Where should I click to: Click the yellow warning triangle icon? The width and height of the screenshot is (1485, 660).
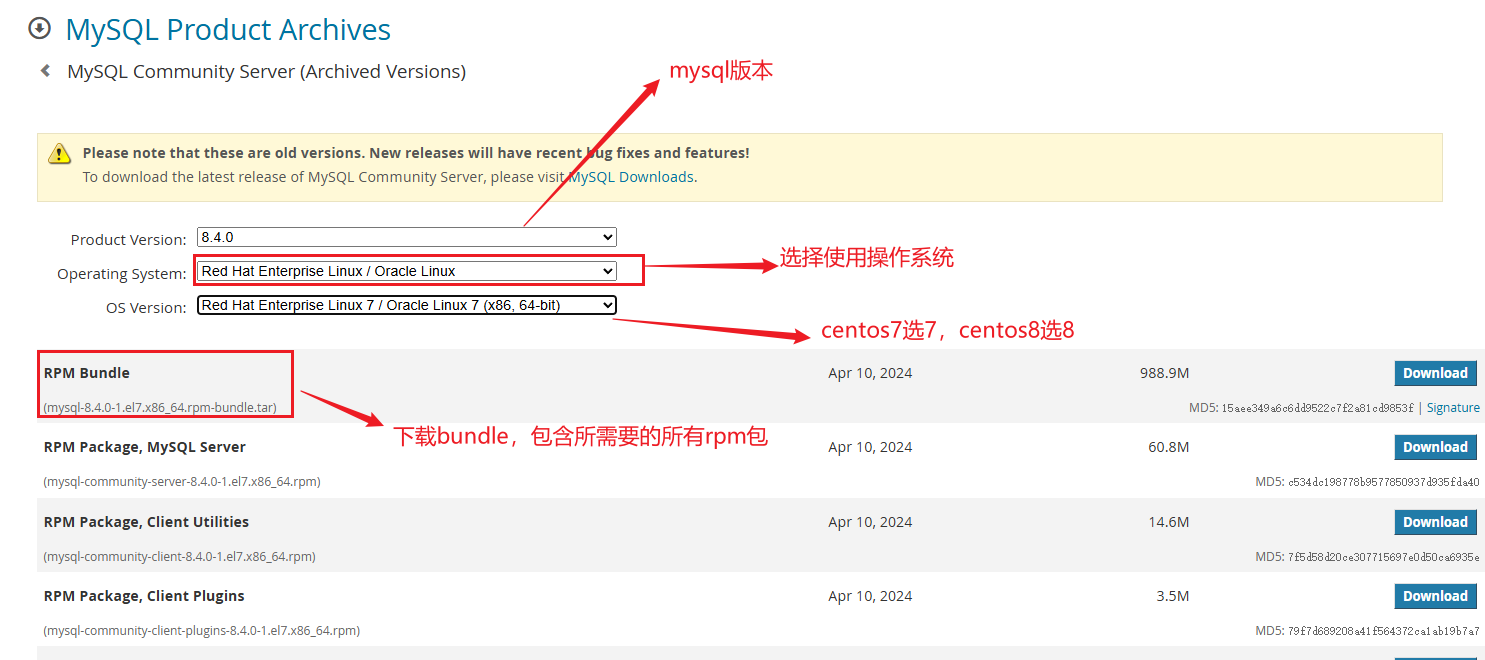pos(60,154)
